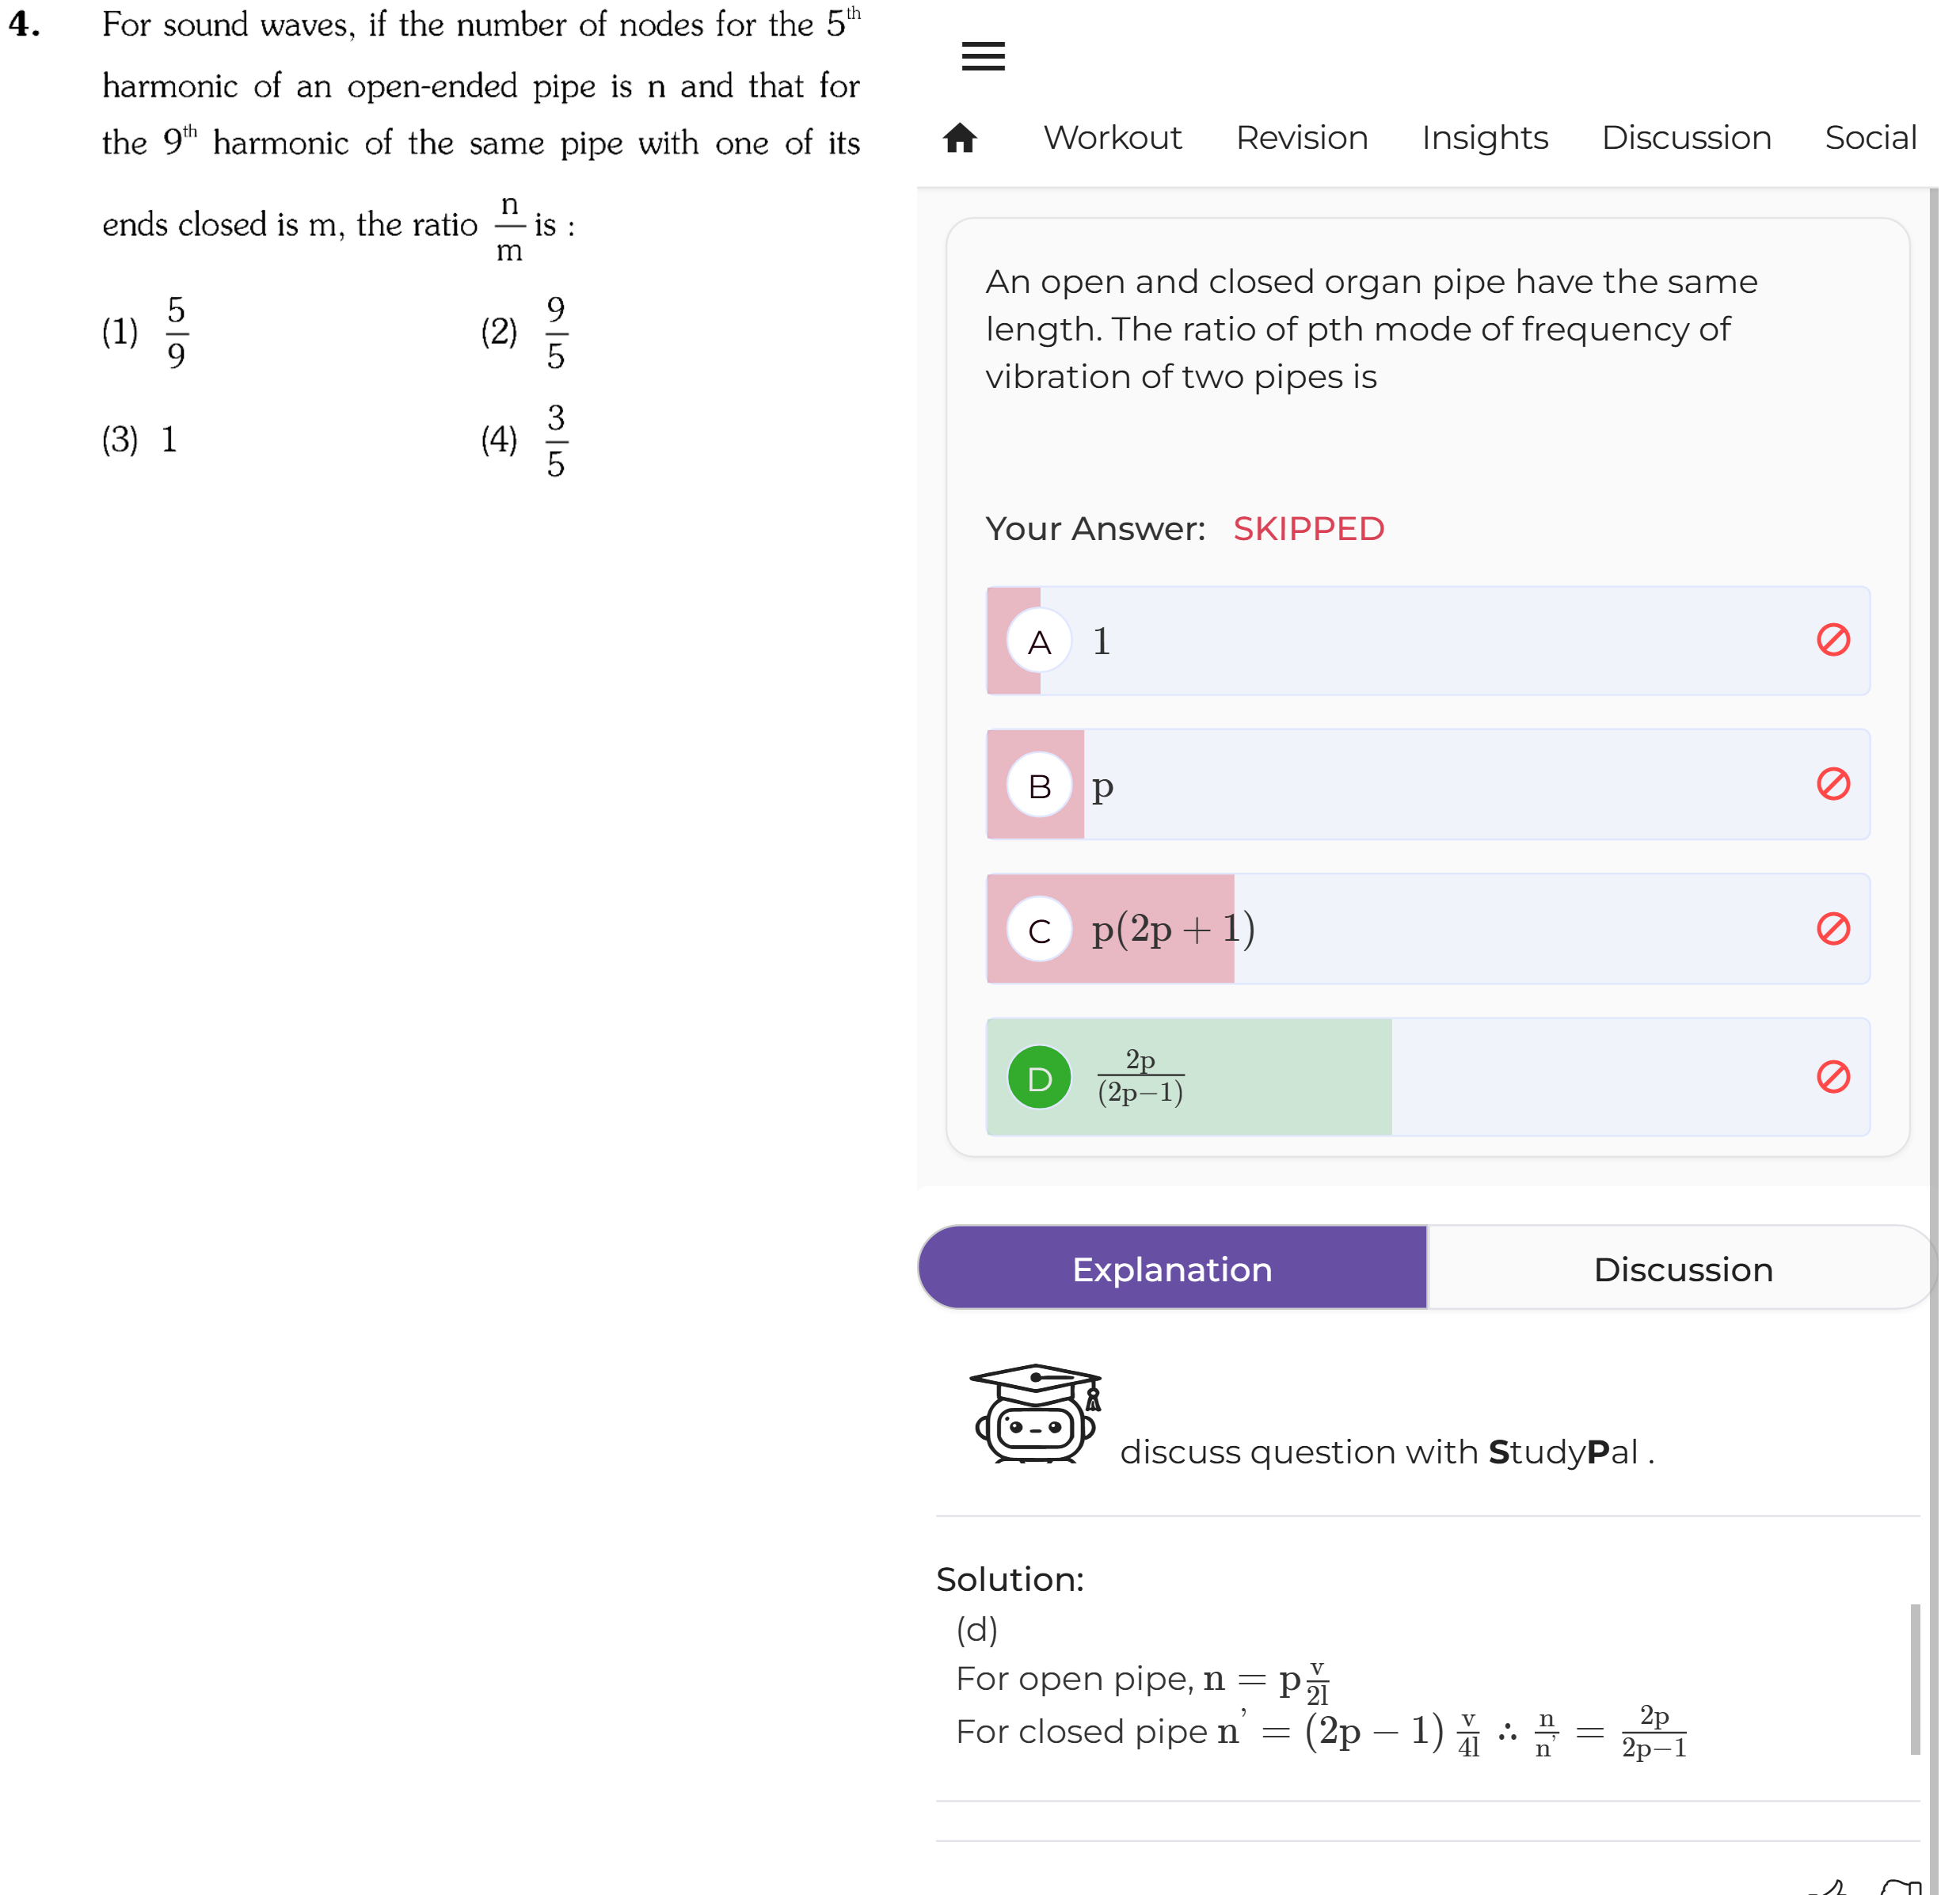This screenshot has height=1895, width=1960.
Task: Show the Explanation panel
Action: coord(1172,1268)
